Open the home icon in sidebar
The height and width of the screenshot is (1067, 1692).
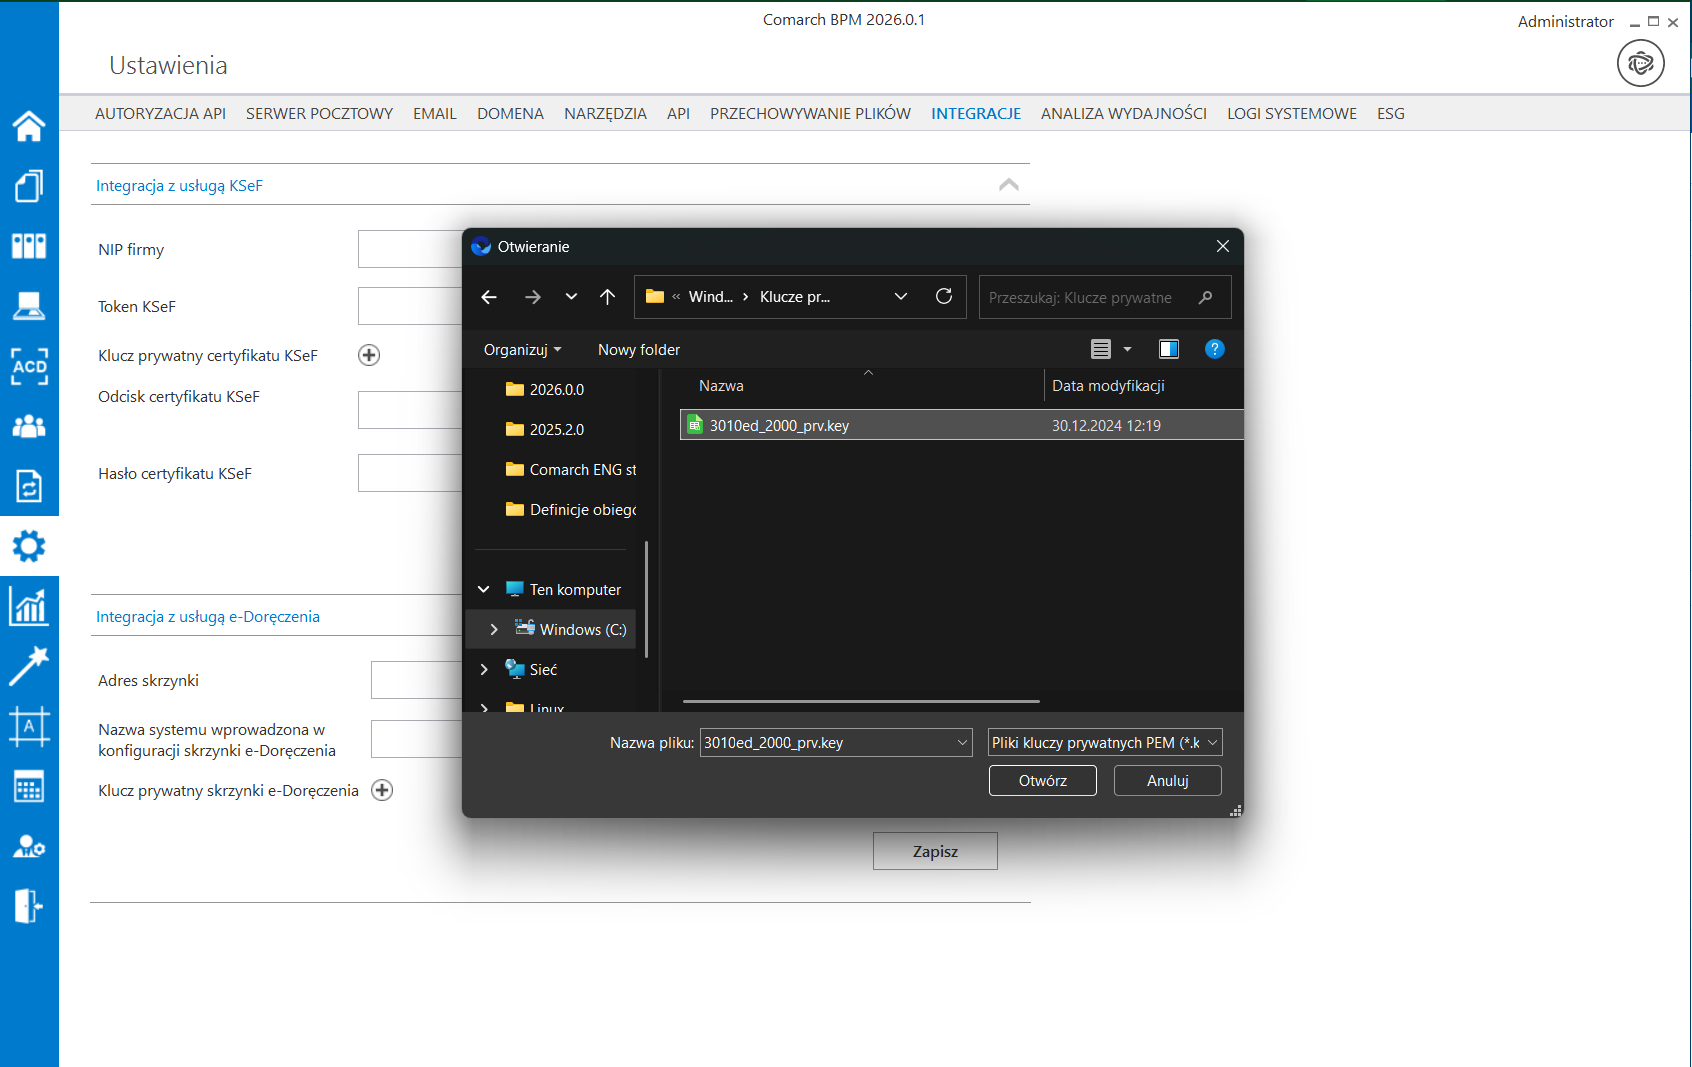(x=29, y=126)
